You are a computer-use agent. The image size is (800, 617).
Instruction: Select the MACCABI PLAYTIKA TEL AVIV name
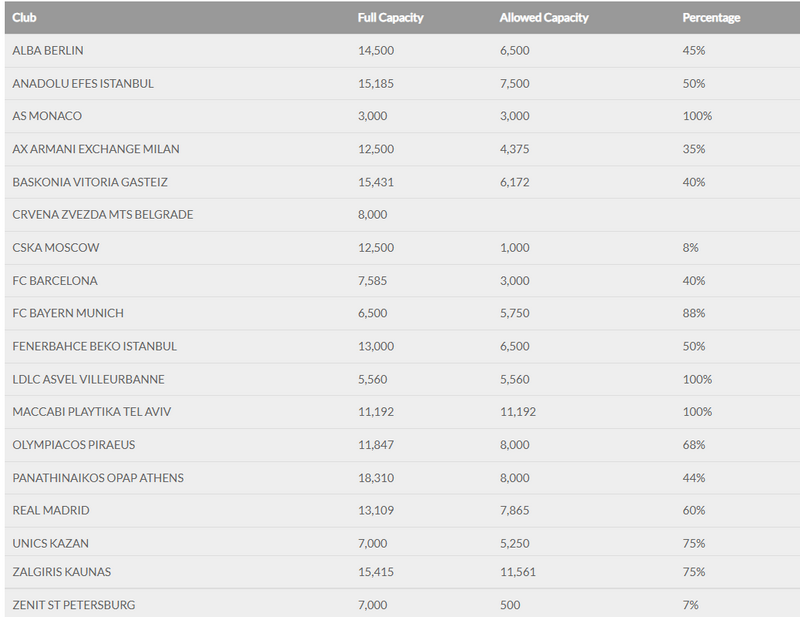coord(92,412)
